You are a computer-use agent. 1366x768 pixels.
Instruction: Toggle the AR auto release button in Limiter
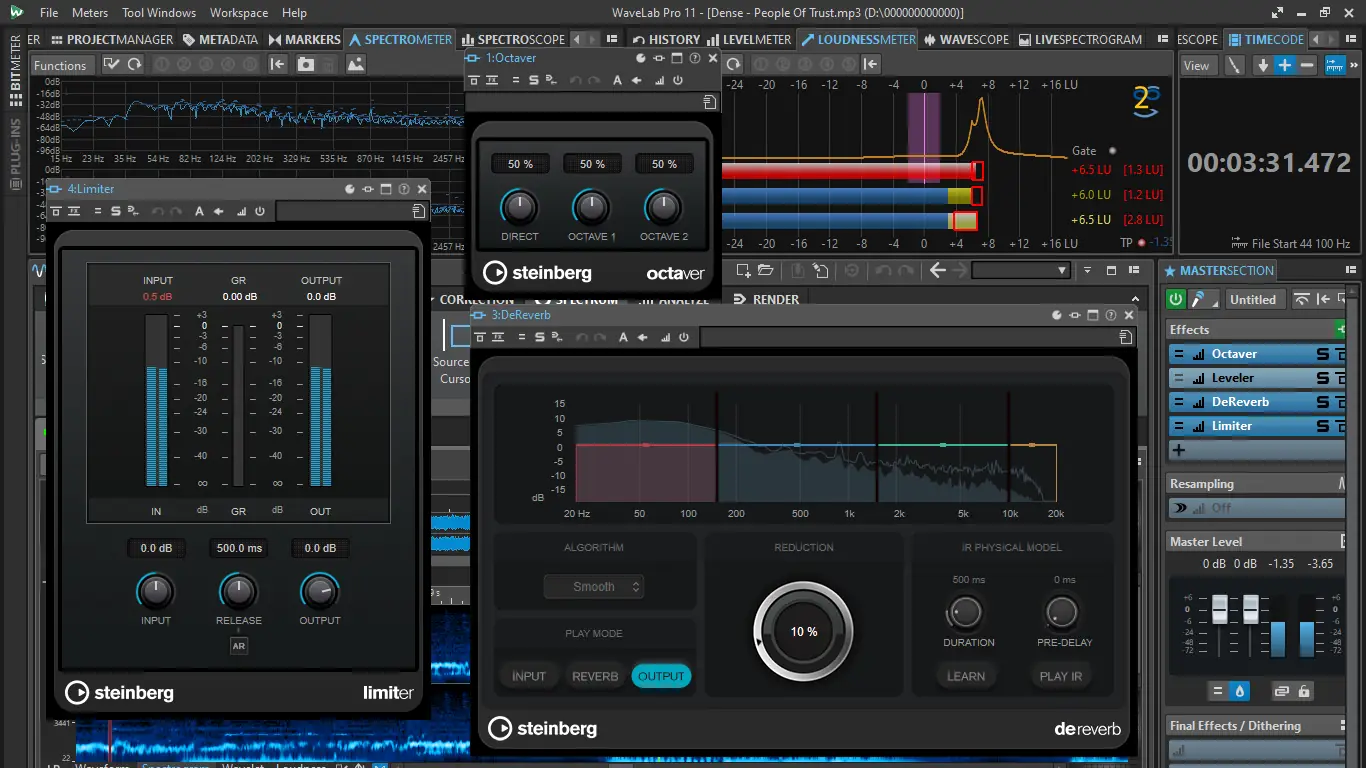tap(238, 646)
